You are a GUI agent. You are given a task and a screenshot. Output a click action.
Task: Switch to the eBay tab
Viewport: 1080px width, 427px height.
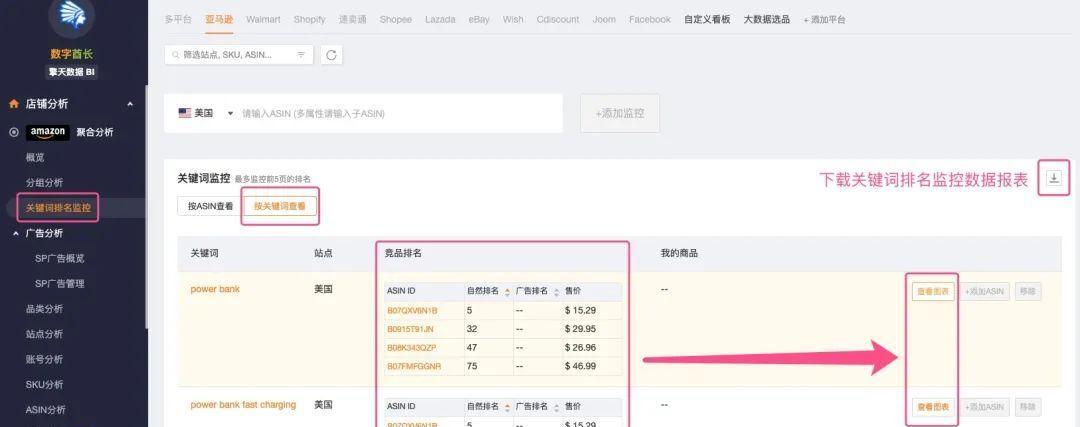click(479, 19)
